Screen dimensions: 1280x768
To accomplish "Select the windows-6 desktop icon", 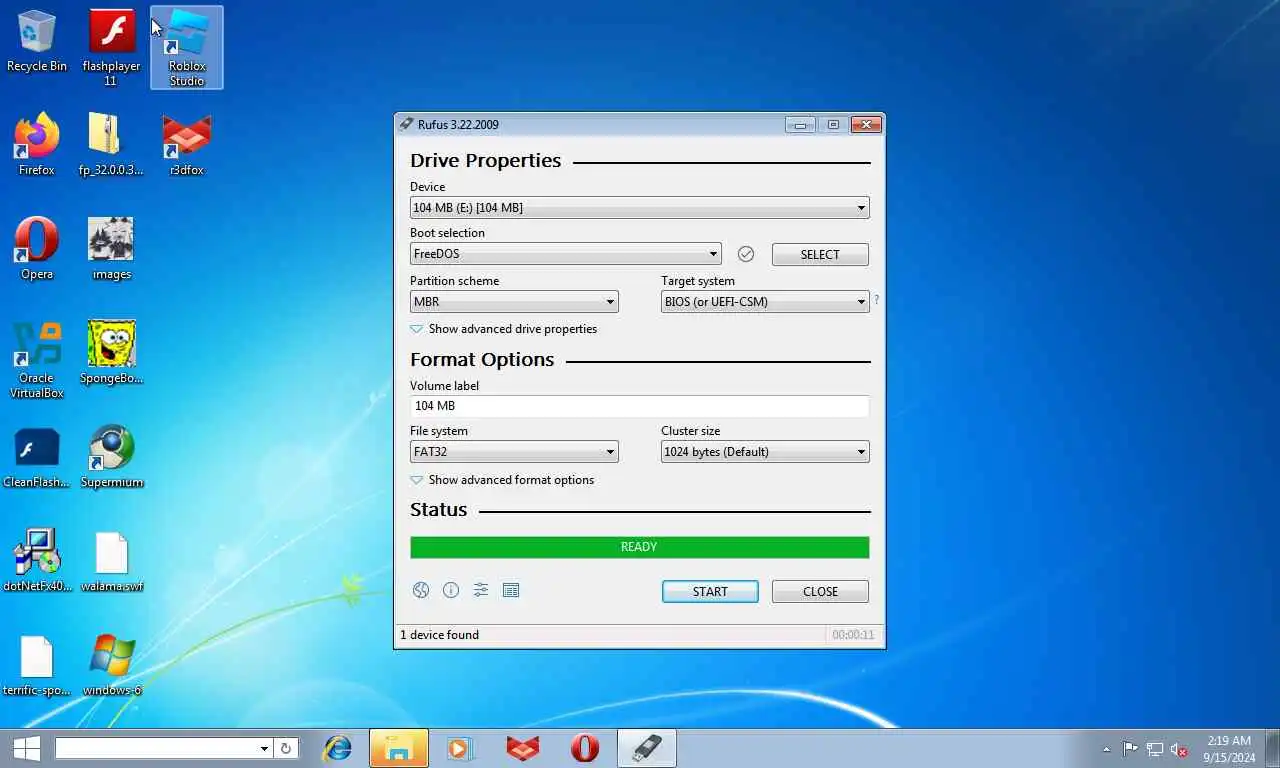I will coord(111,665).
